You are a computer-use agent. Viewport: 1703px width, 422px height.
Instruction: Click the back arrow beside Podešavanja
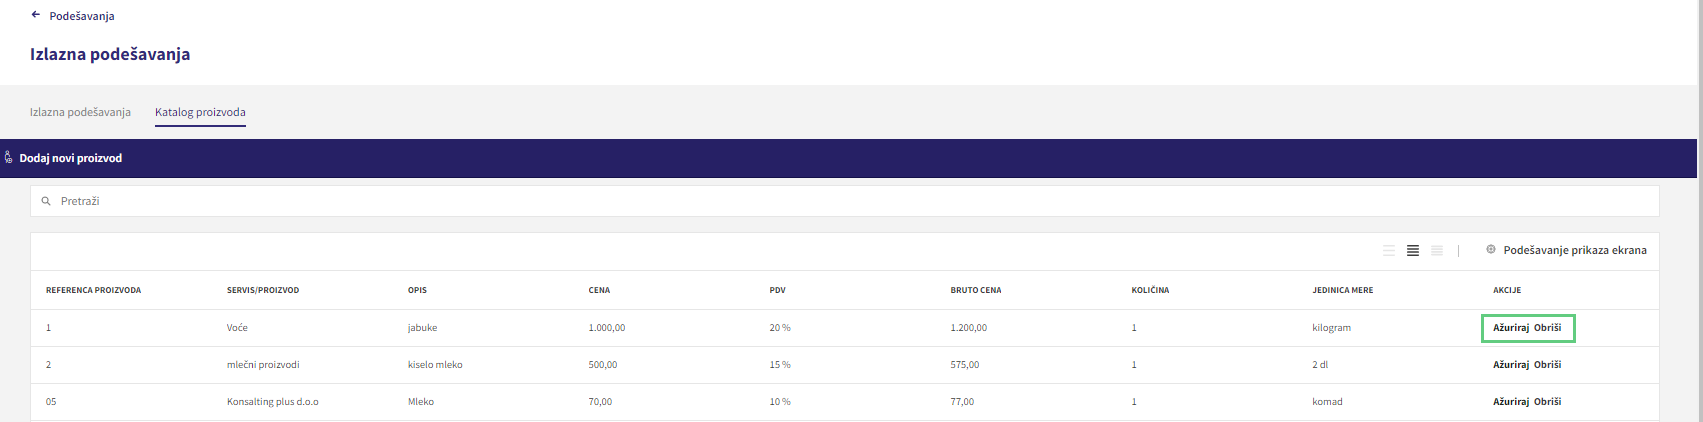[x=36, y=15]
